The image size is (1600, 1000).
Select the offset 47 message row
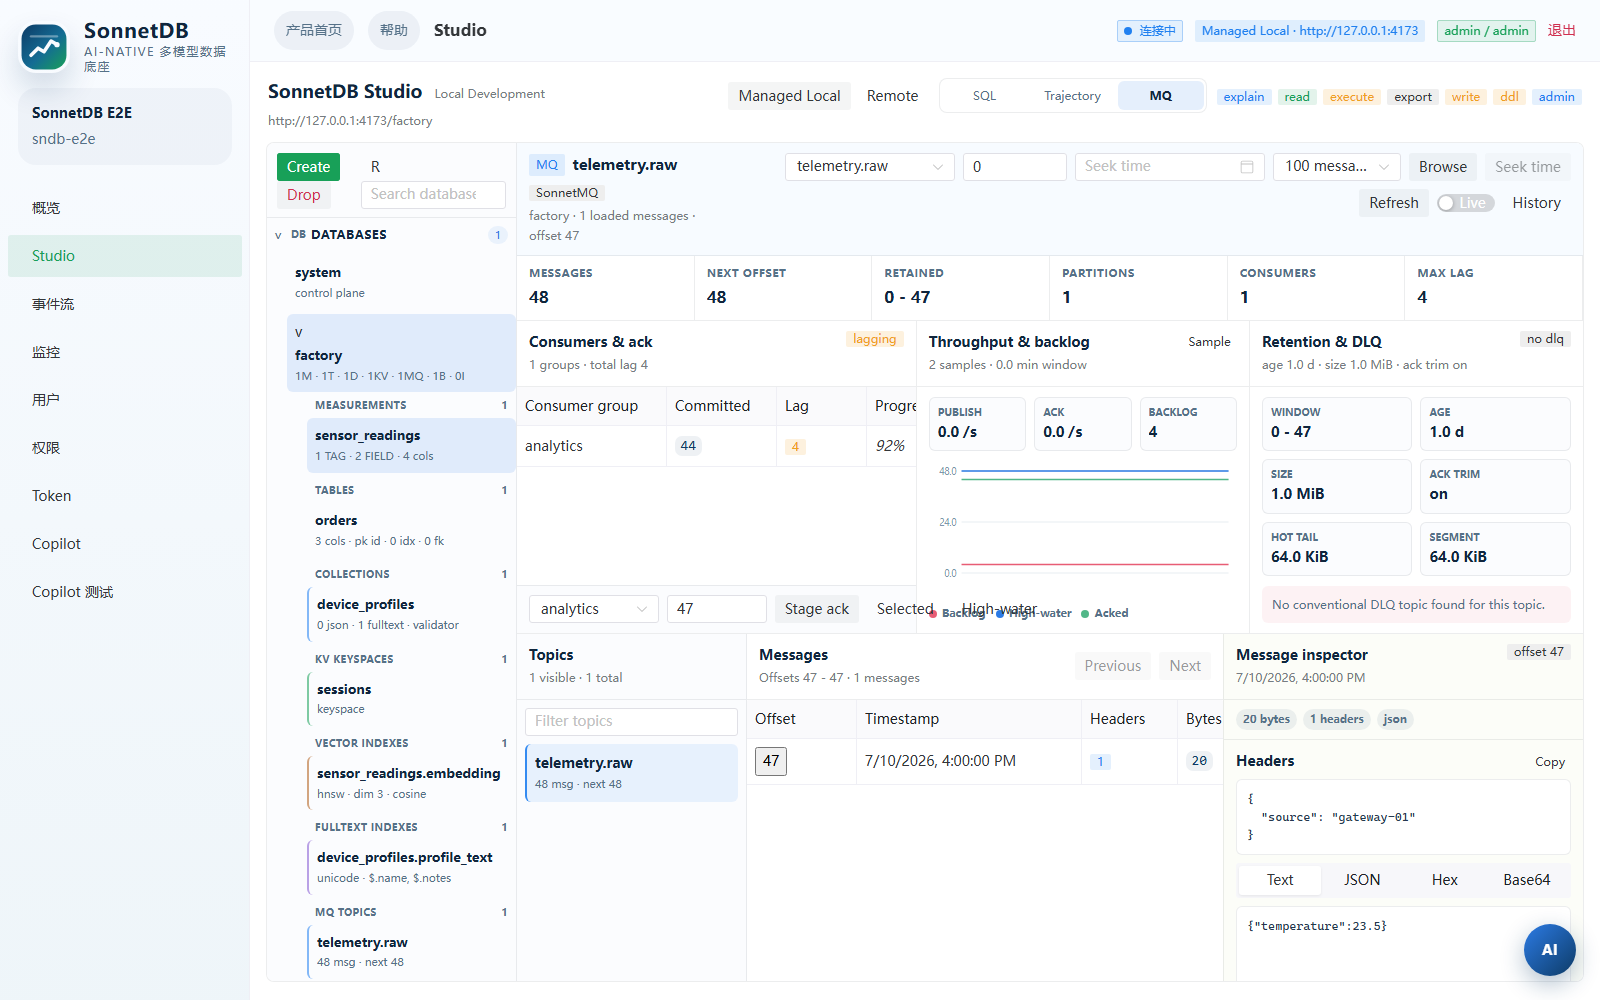[x=984, y=761]
